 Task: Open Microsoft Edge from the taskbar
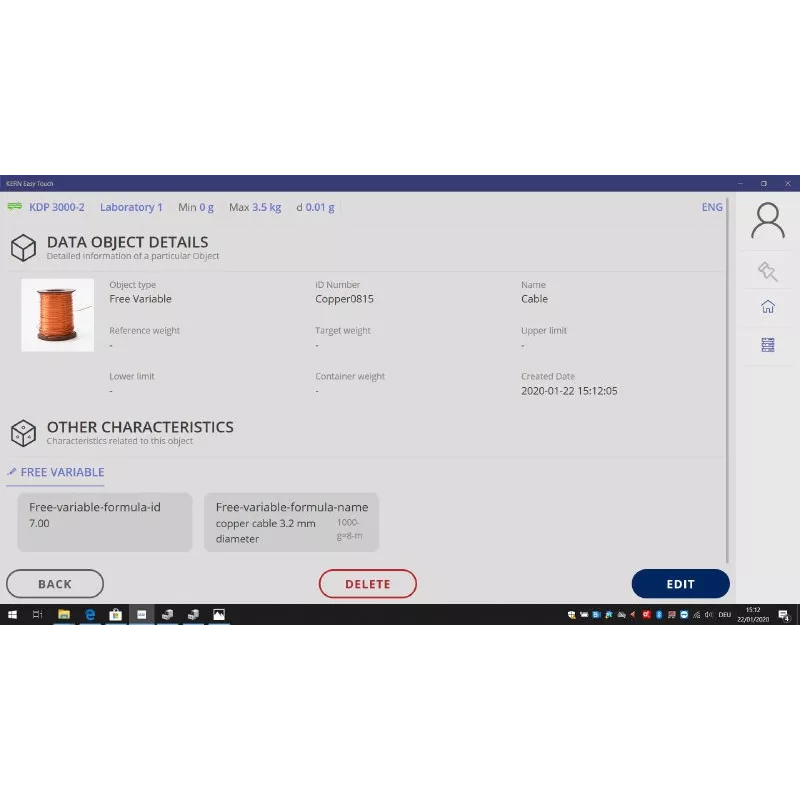tap(90, 614)
